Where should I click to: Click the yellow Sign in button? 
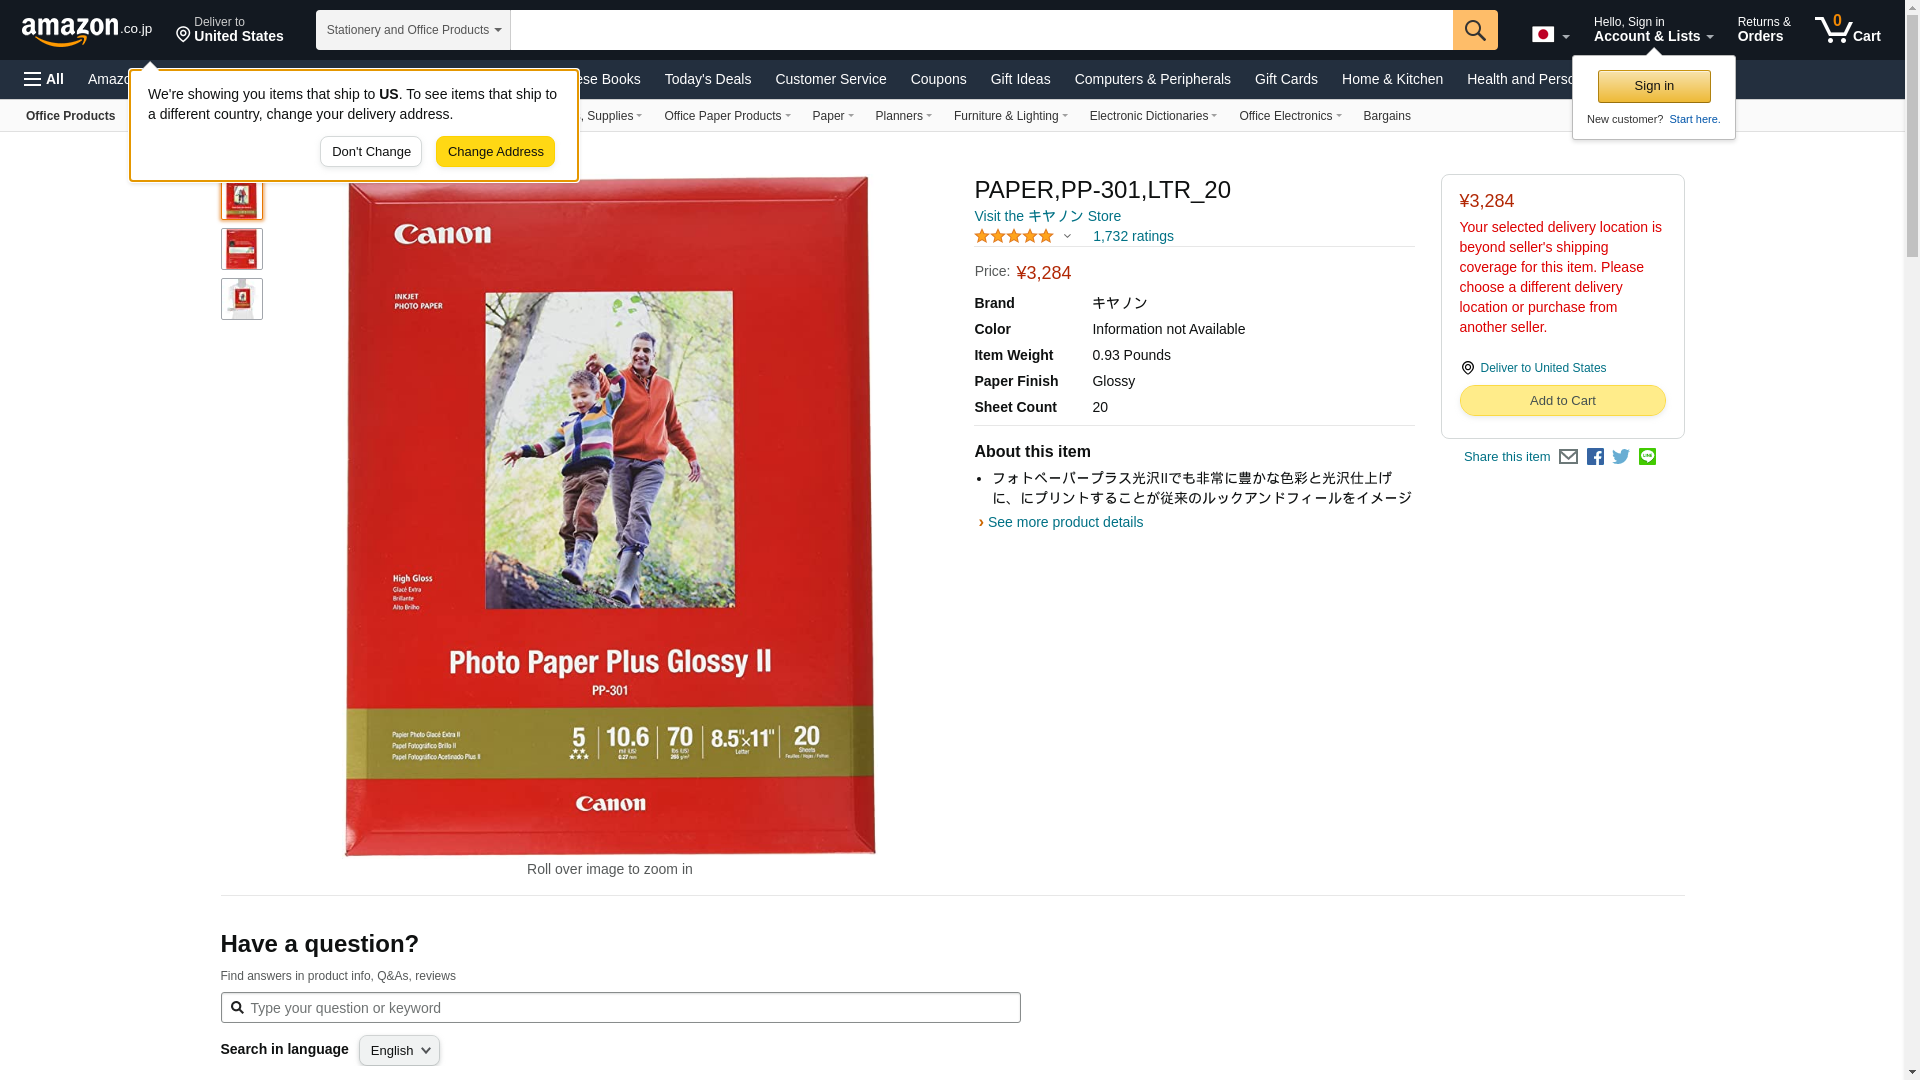pyautogui.click(x=1654, y=86)
